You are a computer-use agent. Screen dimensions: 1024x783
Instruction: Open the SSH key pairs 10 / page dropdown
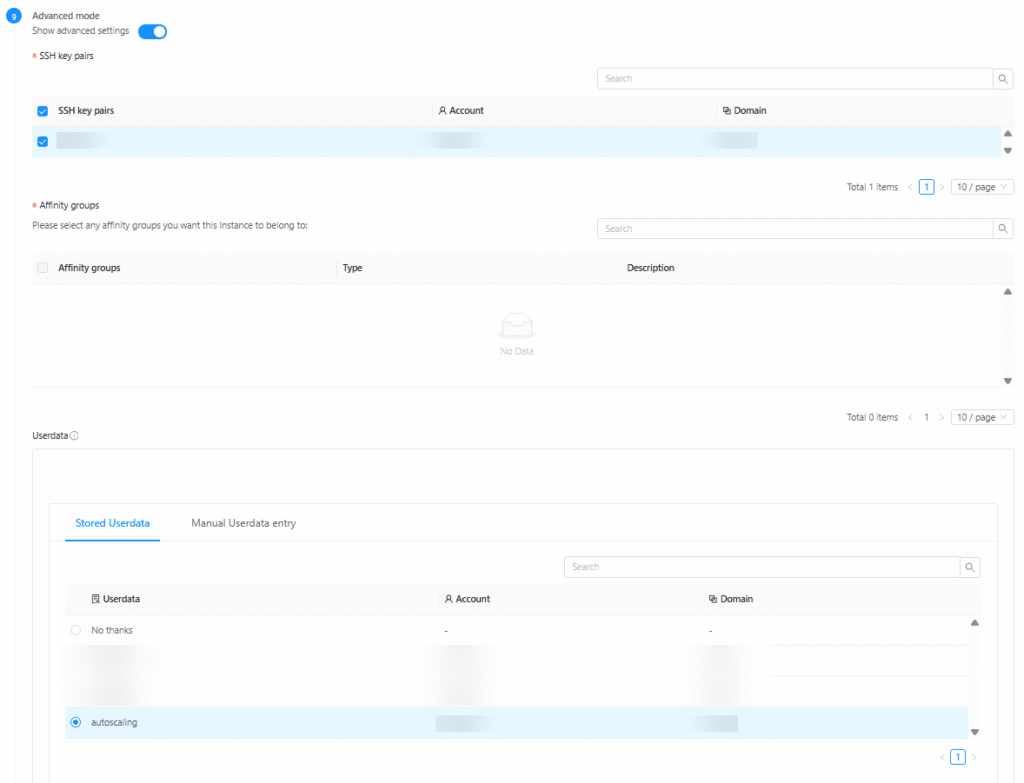982,187
